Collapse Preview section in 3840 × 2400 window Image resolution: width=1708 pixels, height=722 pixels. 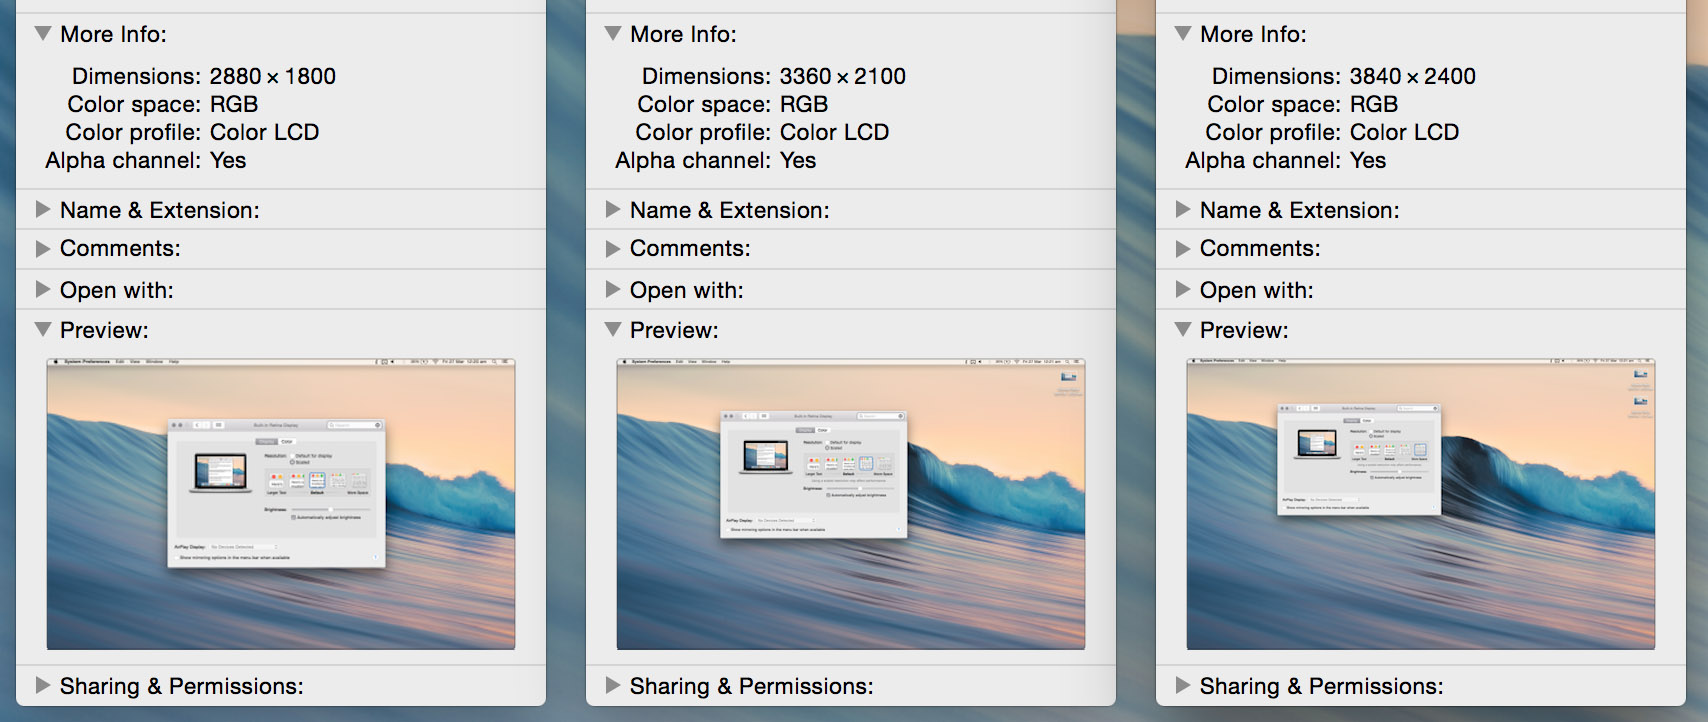tap(1183, 329)
